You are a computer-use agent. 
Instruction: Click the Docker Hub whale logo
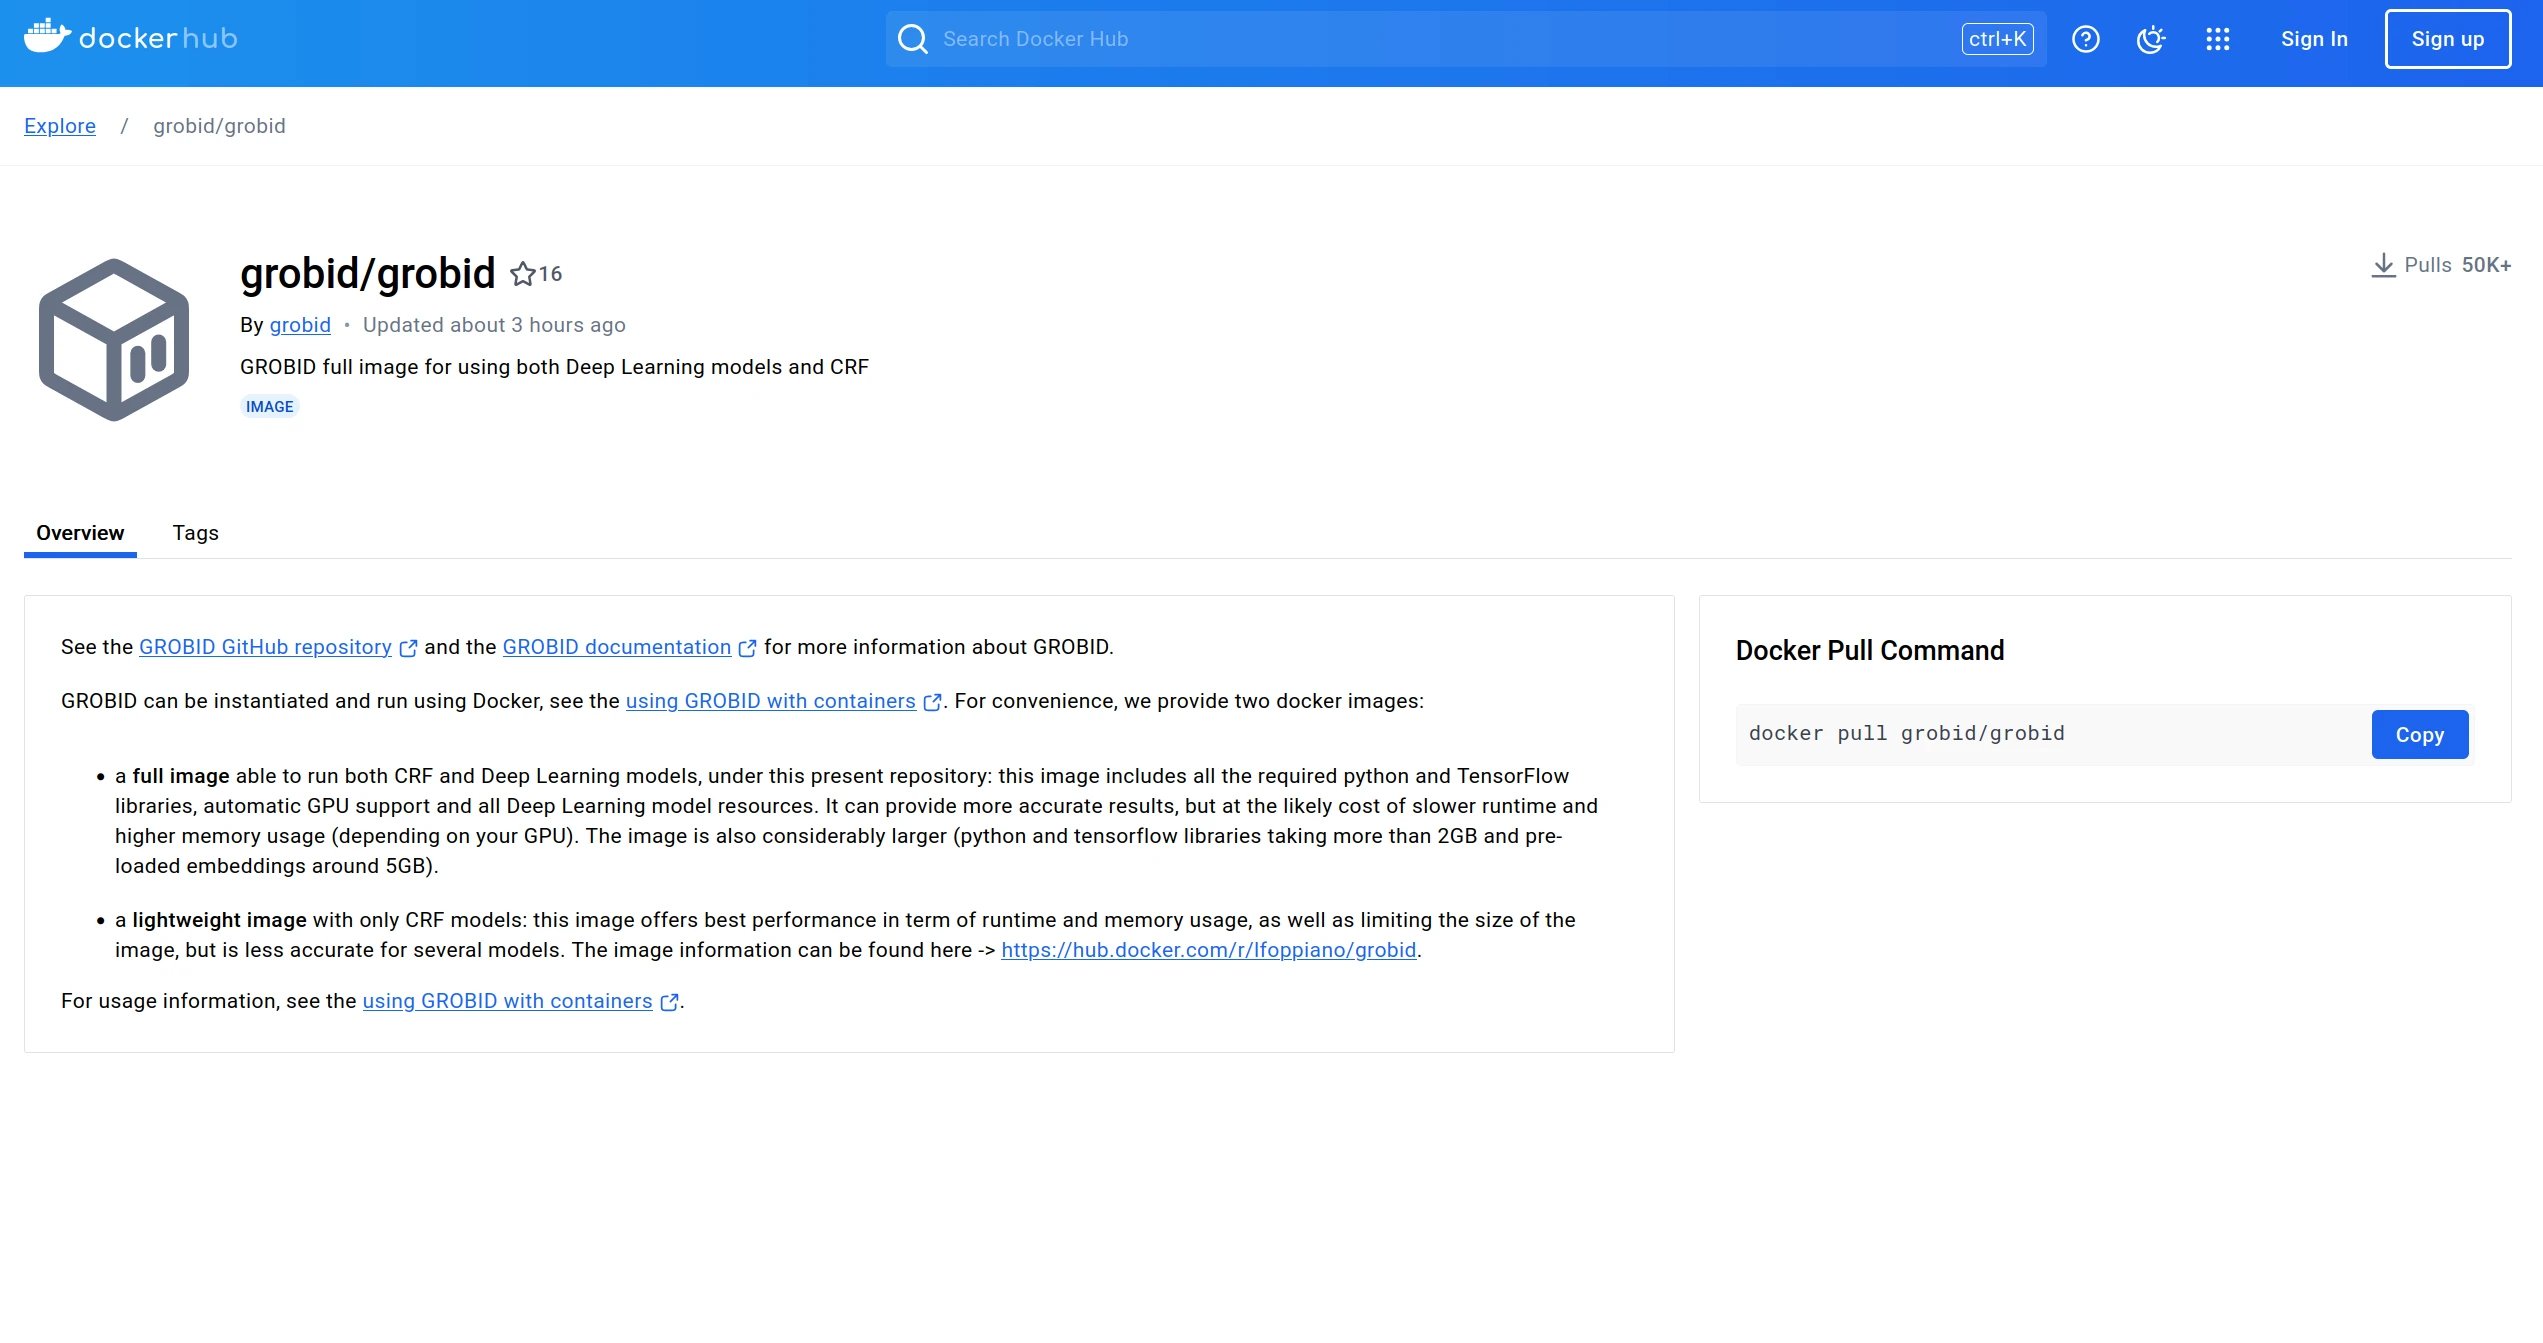coord(130,38)
